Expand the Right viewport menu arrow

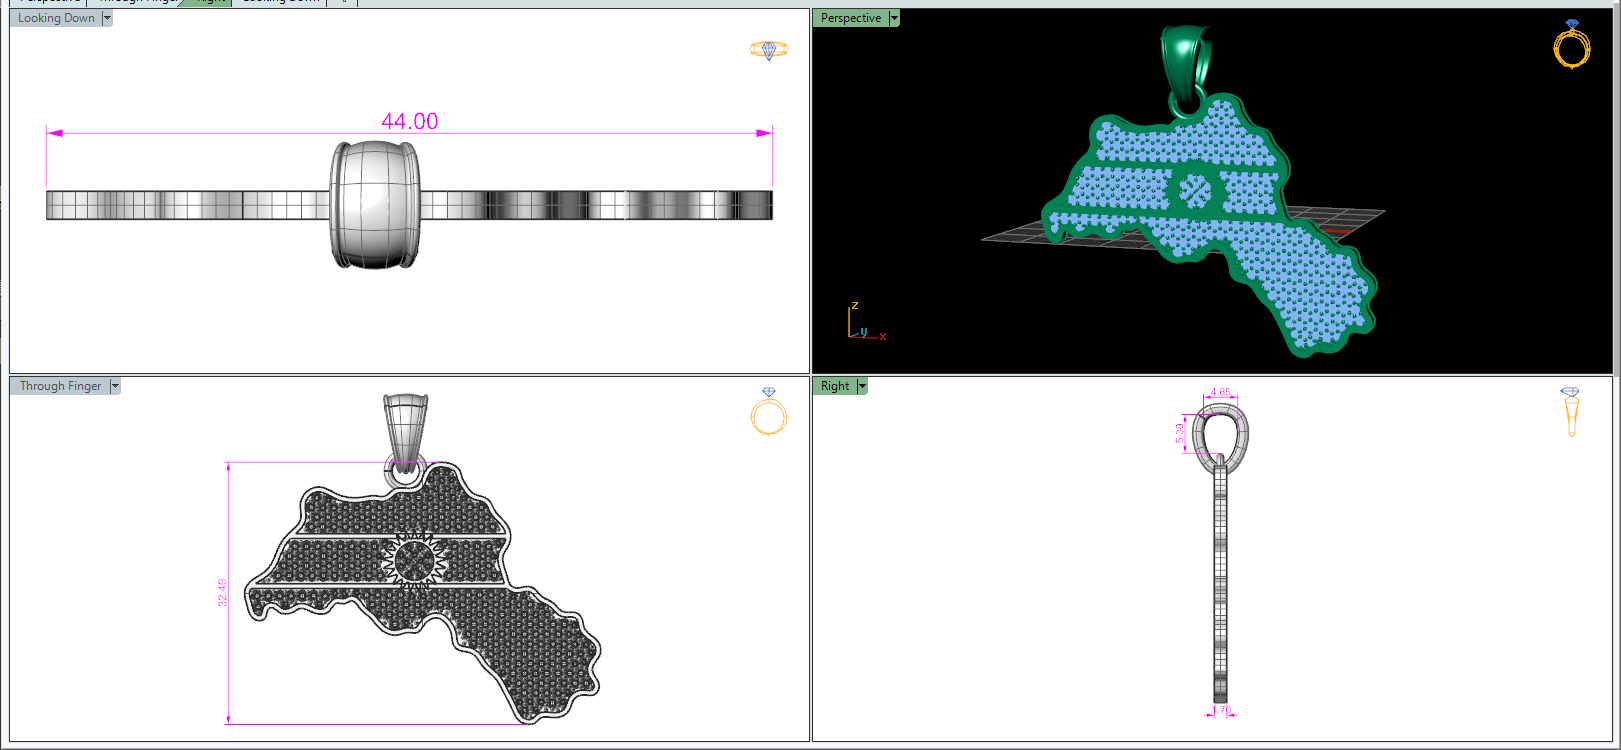(862, 386)
